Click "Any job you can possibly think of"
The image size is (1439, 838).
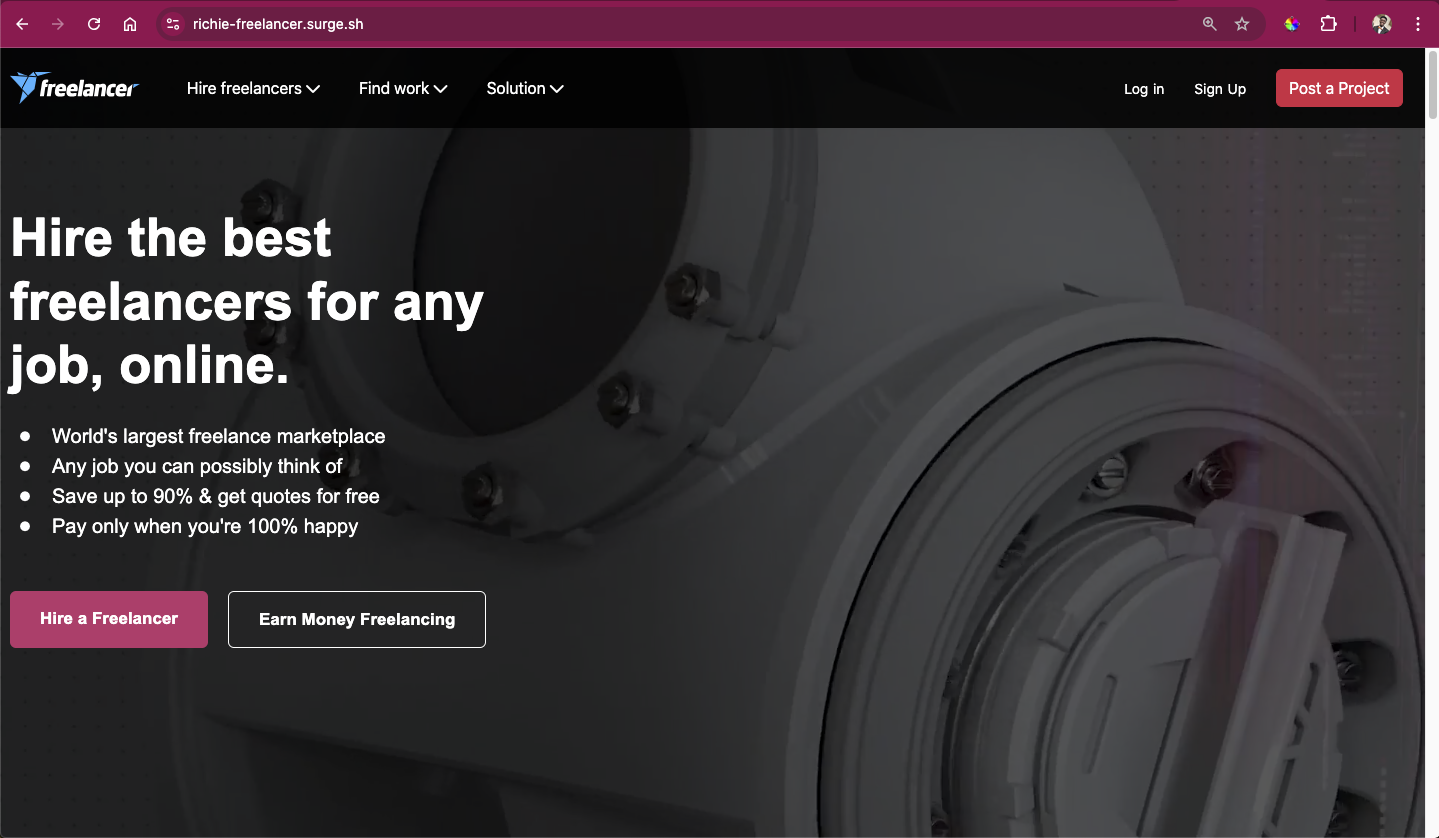[197, 466]
